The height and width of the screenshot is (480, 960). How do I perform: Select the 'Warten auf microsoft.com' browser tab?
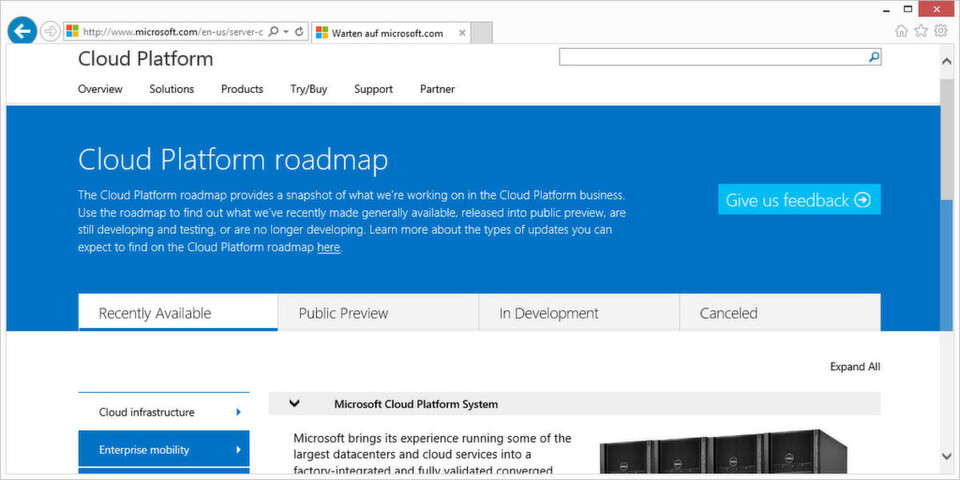tap(391, 33)
